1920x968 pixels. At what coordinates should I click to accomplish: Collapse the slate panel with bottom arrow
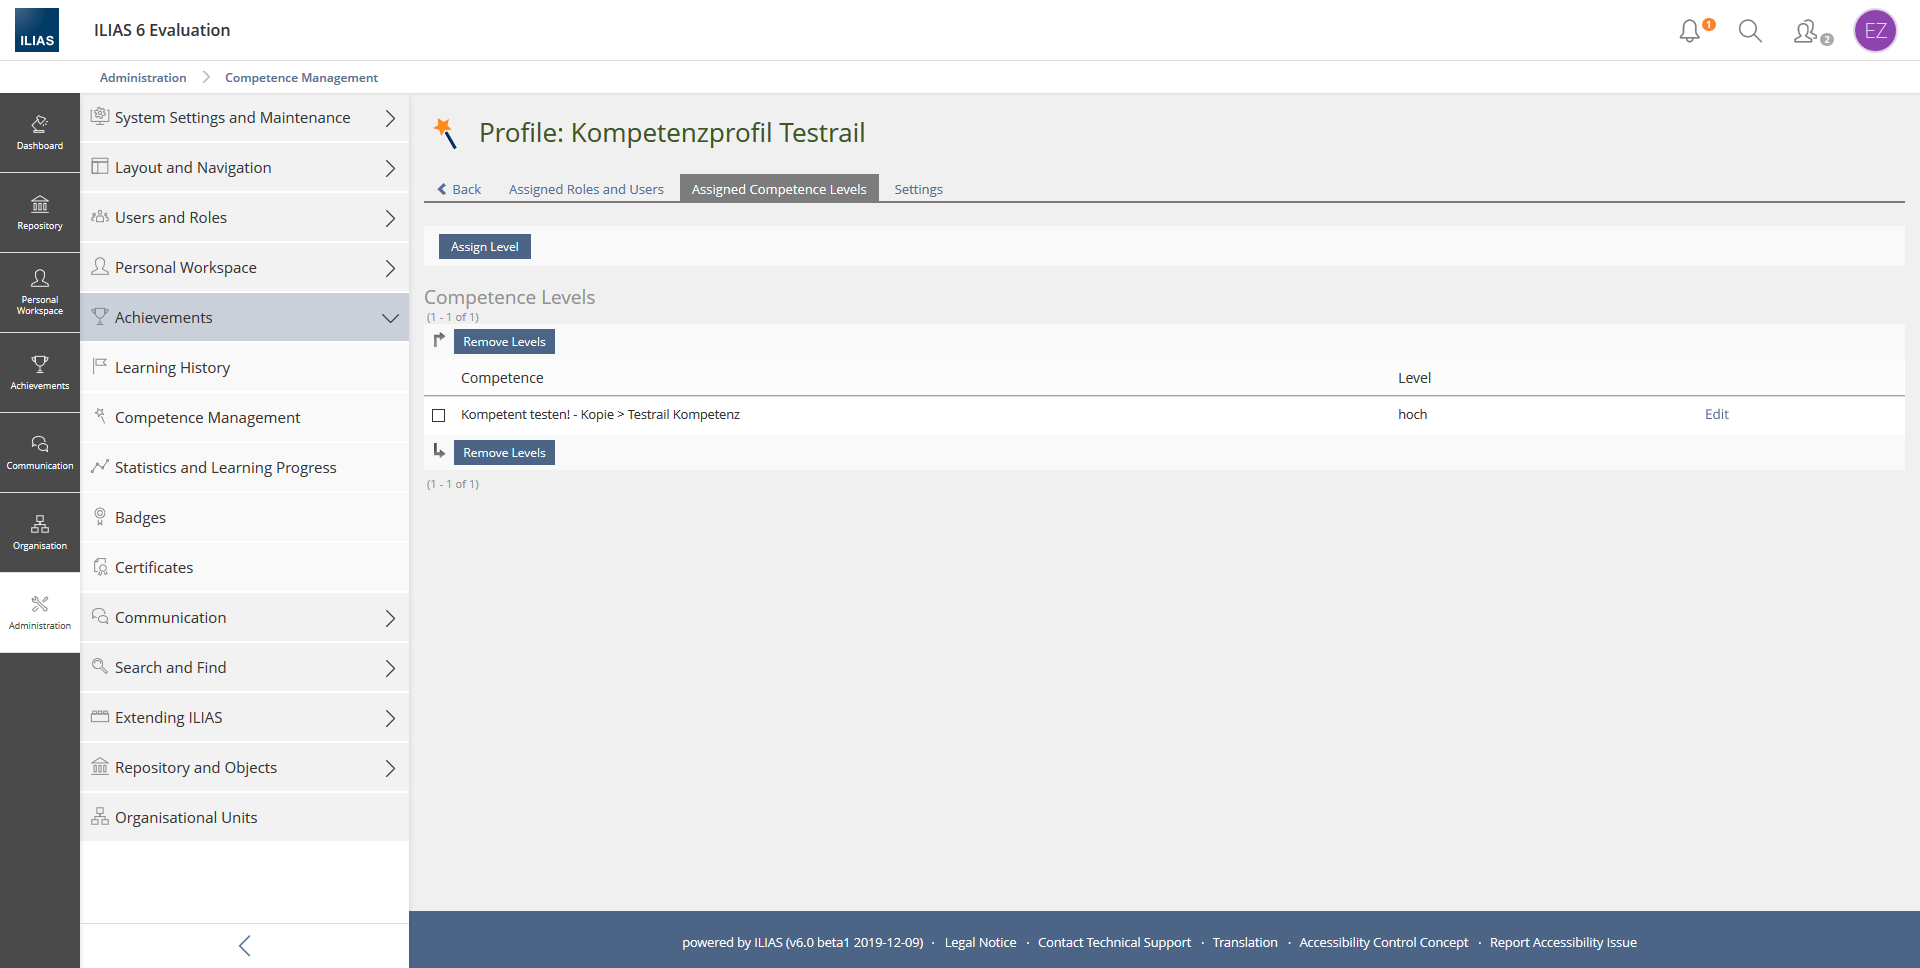(245, 946)
